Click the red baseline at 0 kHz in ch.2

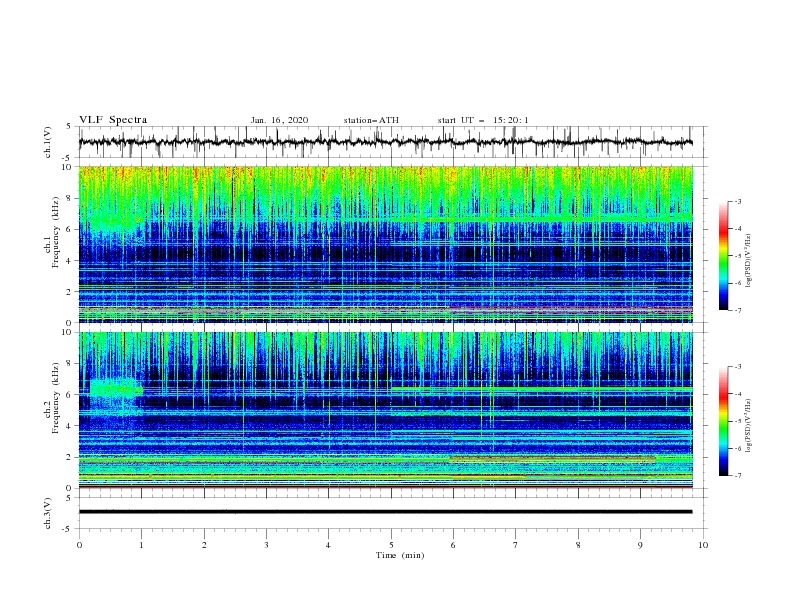point(385,487)
